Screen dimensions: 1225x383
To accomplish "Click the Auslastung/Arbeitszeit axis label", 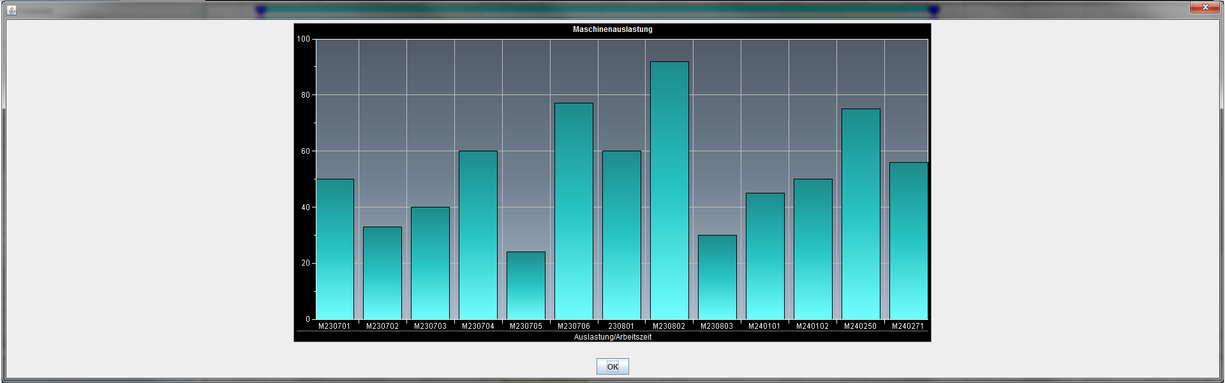I will [x=613, y=337].
